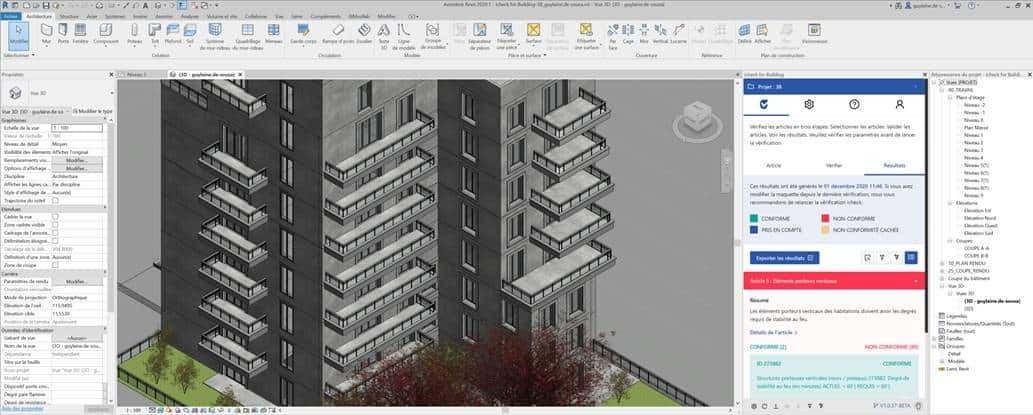Image resolution: width=1033 pixels, height=415 pixels.
Task: Select the Texte 3D tool
Action: (383, 36)
